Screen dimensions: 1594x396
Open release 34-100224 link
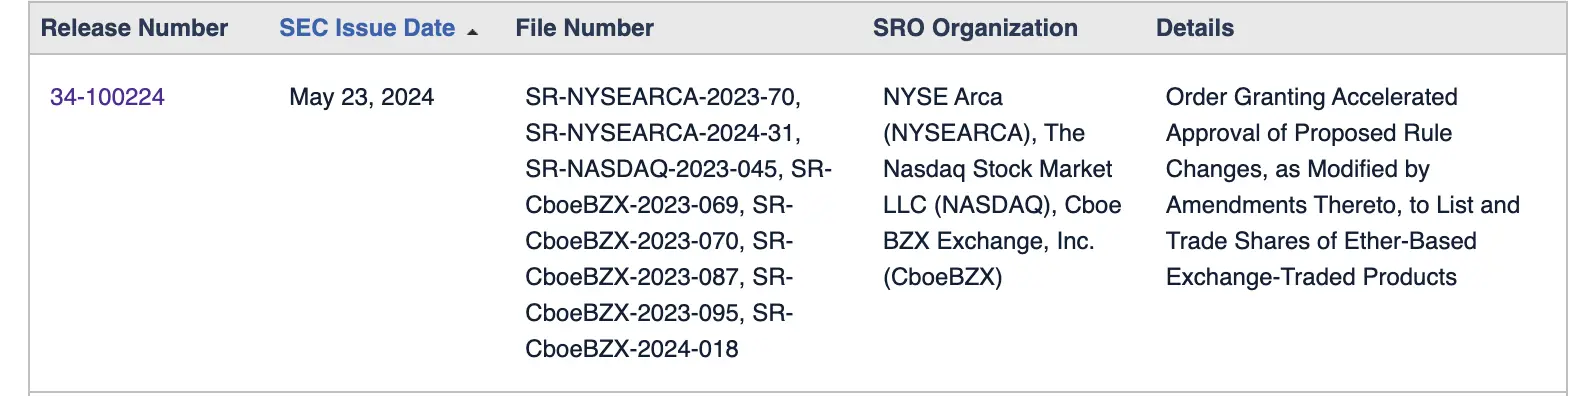tap(107, 97)
